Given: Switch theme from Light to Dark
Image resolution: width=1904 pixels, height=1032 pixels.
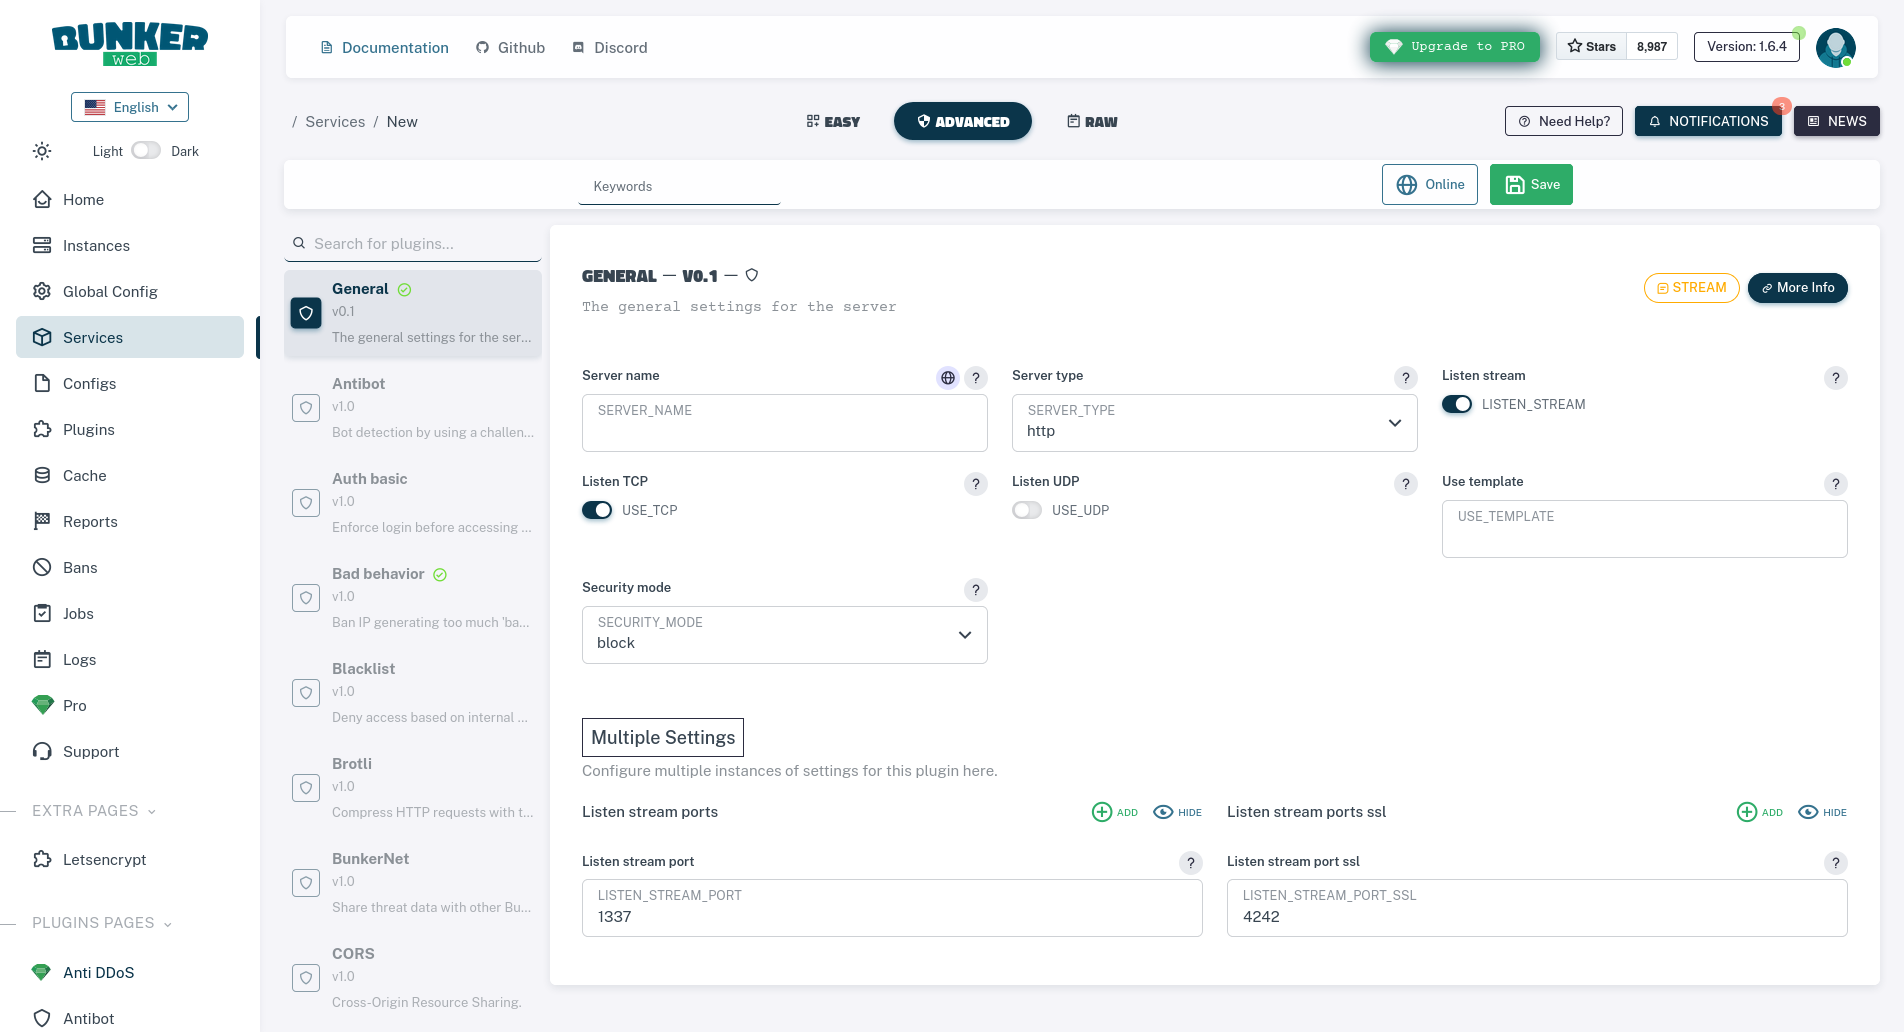Looking at the screenshot, I should [x=145, y=149].
